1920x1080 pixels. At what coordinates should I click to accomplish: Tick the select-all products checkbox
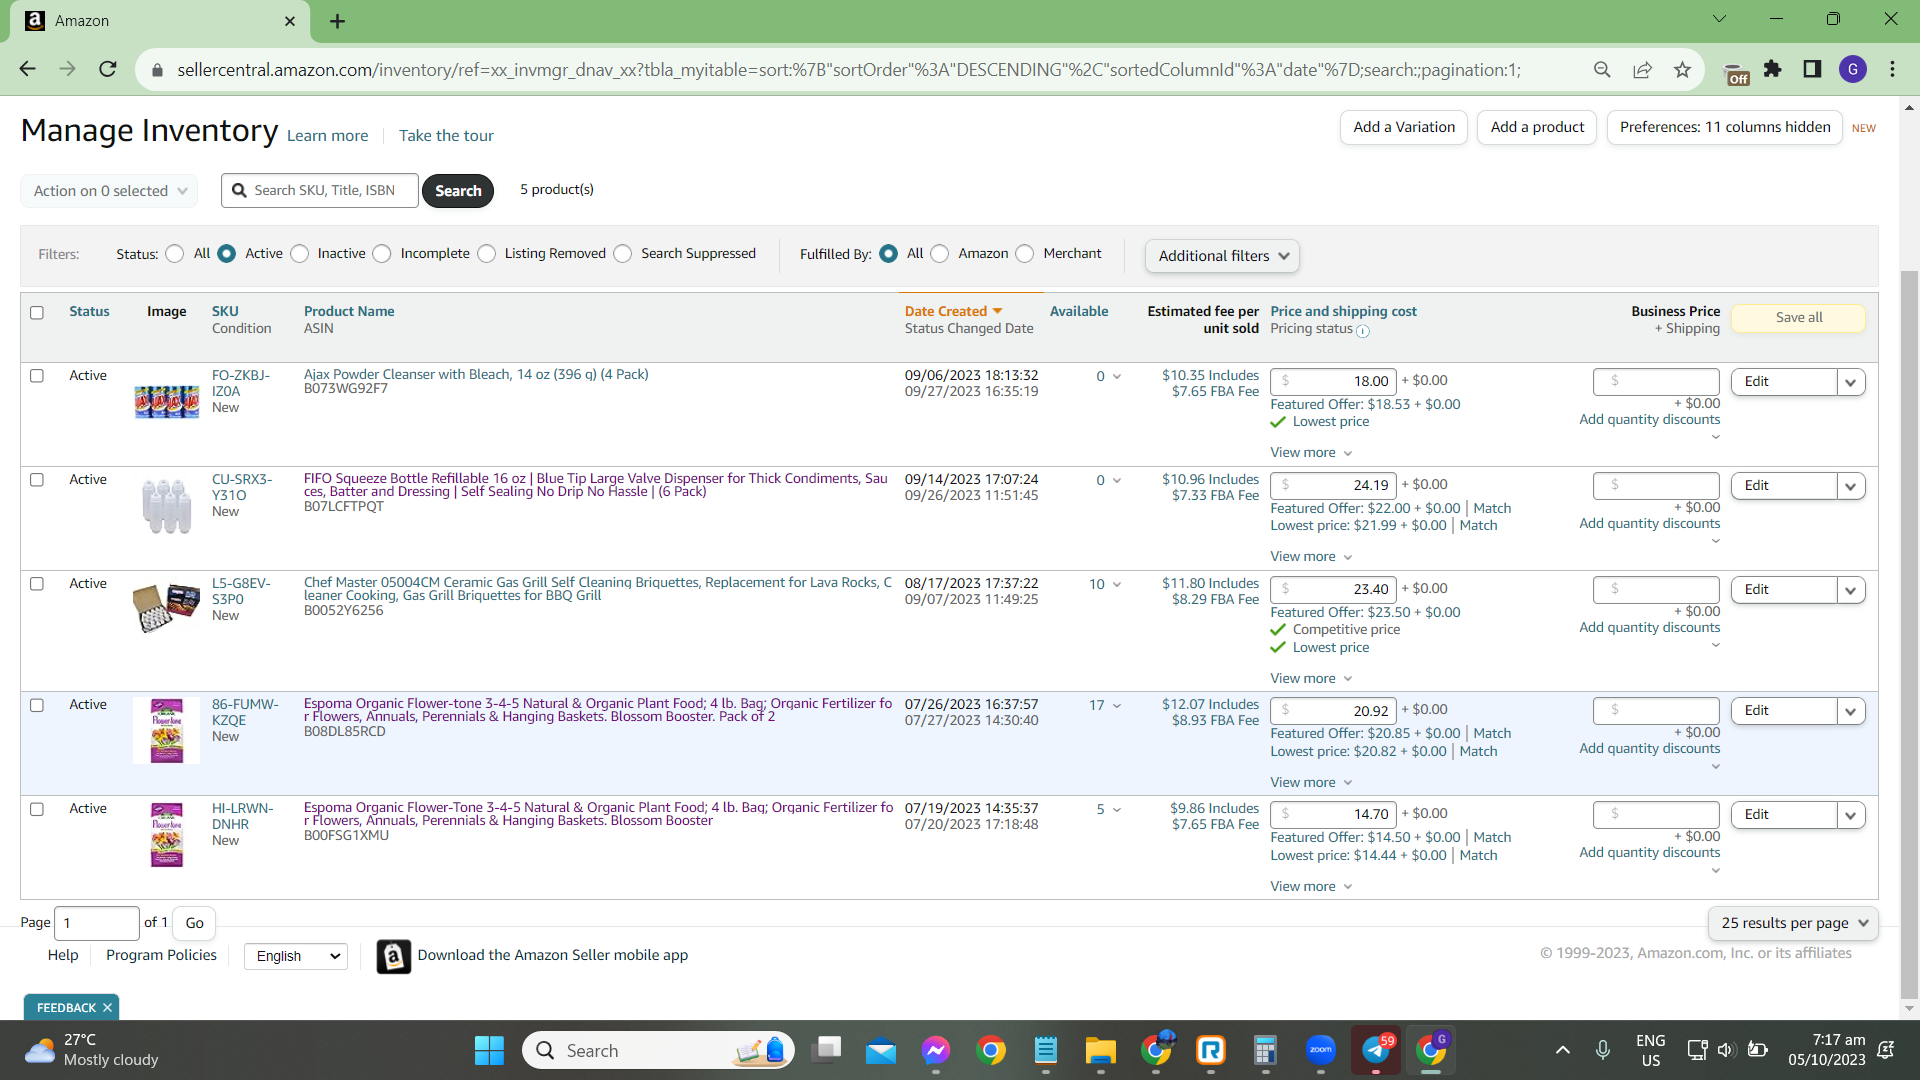[37, 313]
